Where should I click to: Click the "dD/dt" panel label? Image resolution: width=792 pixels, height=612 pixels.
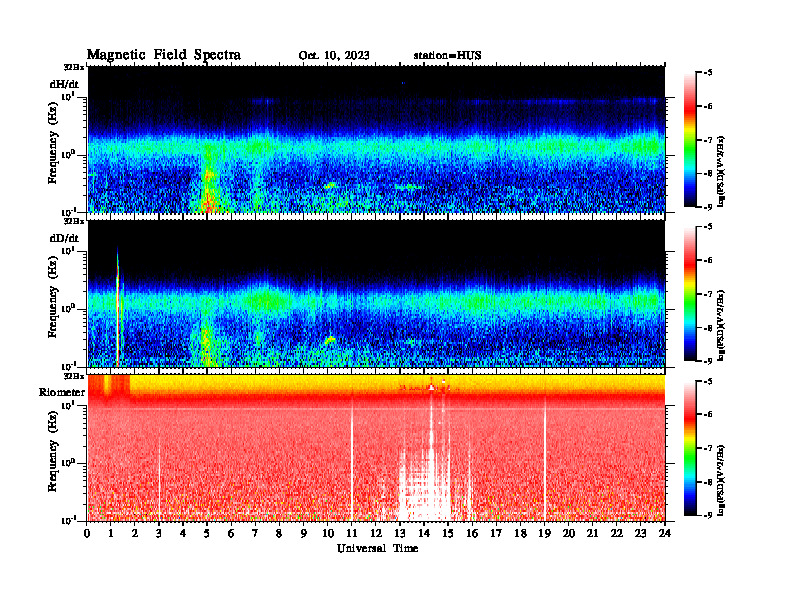64,238
